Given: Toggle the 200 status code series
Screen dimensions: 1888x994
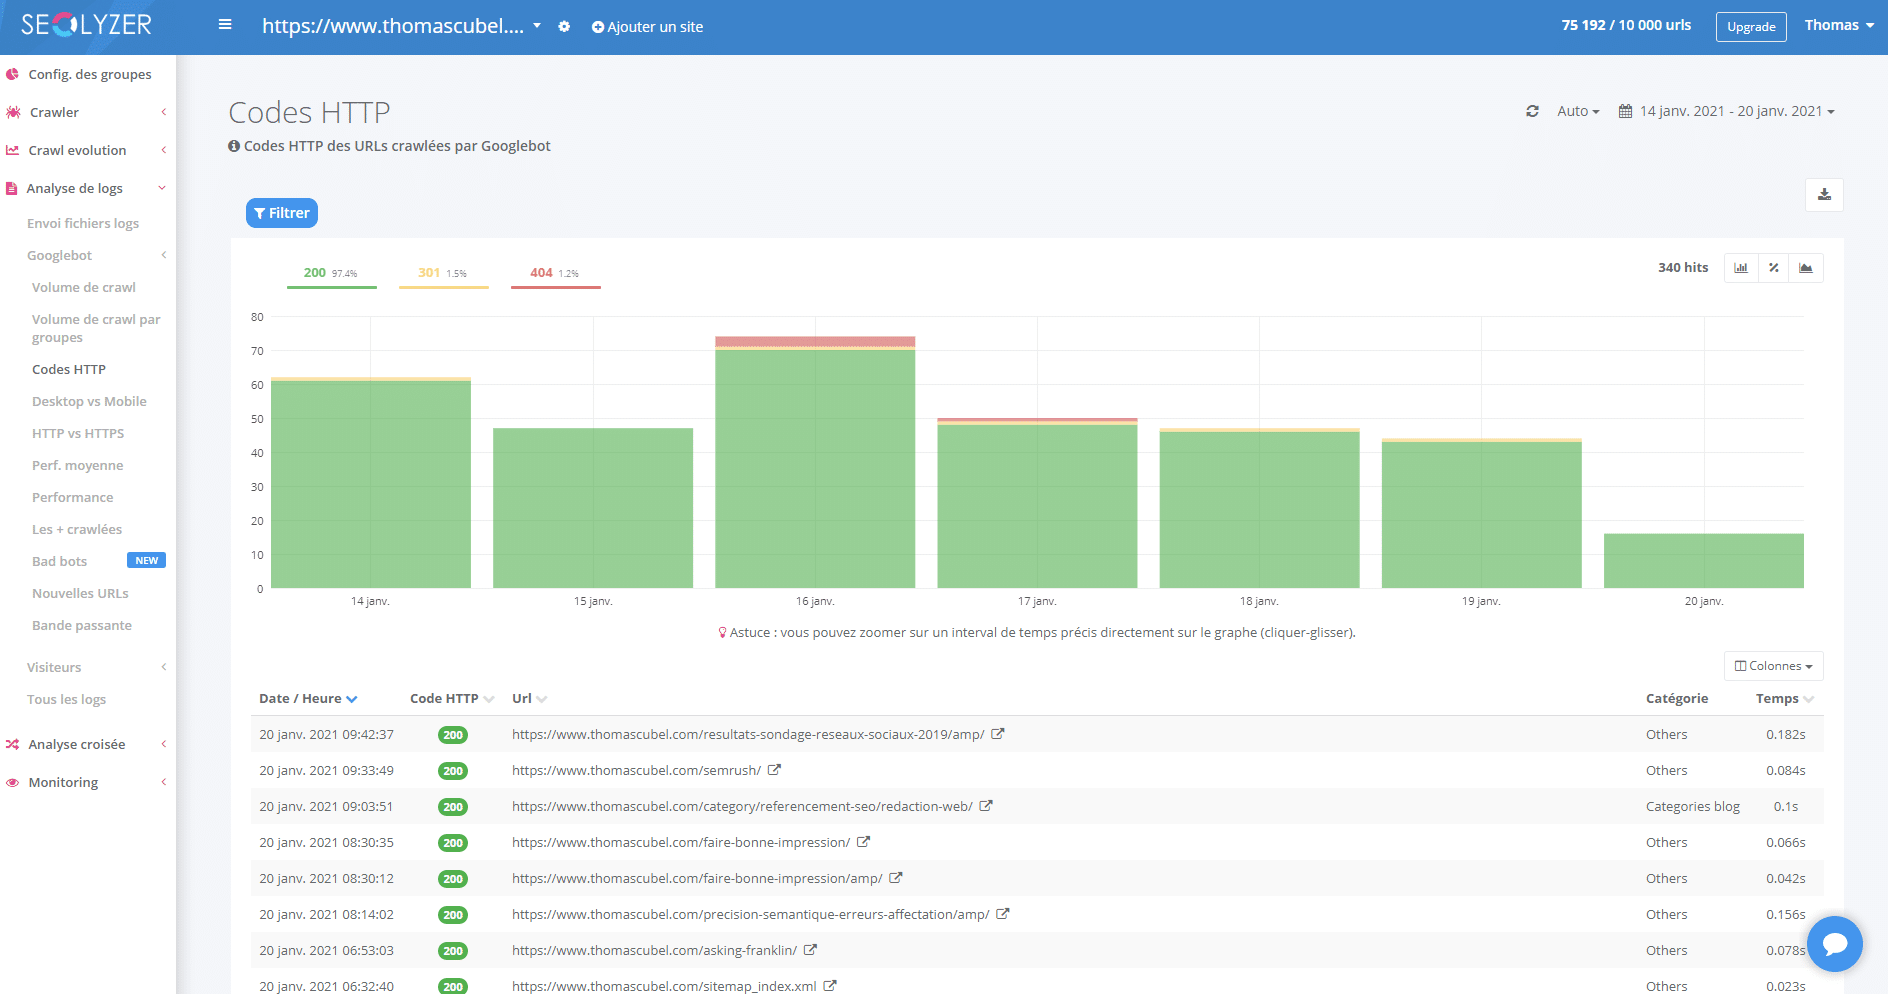Looking at the screenshot, I should pos(331,274).
